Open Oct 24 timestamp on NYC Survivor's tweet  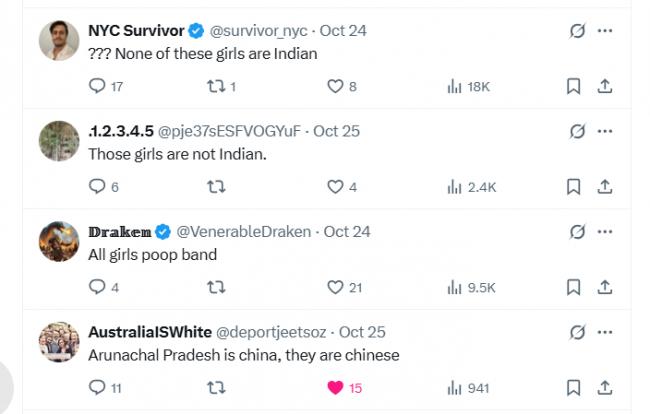[343, 31]
